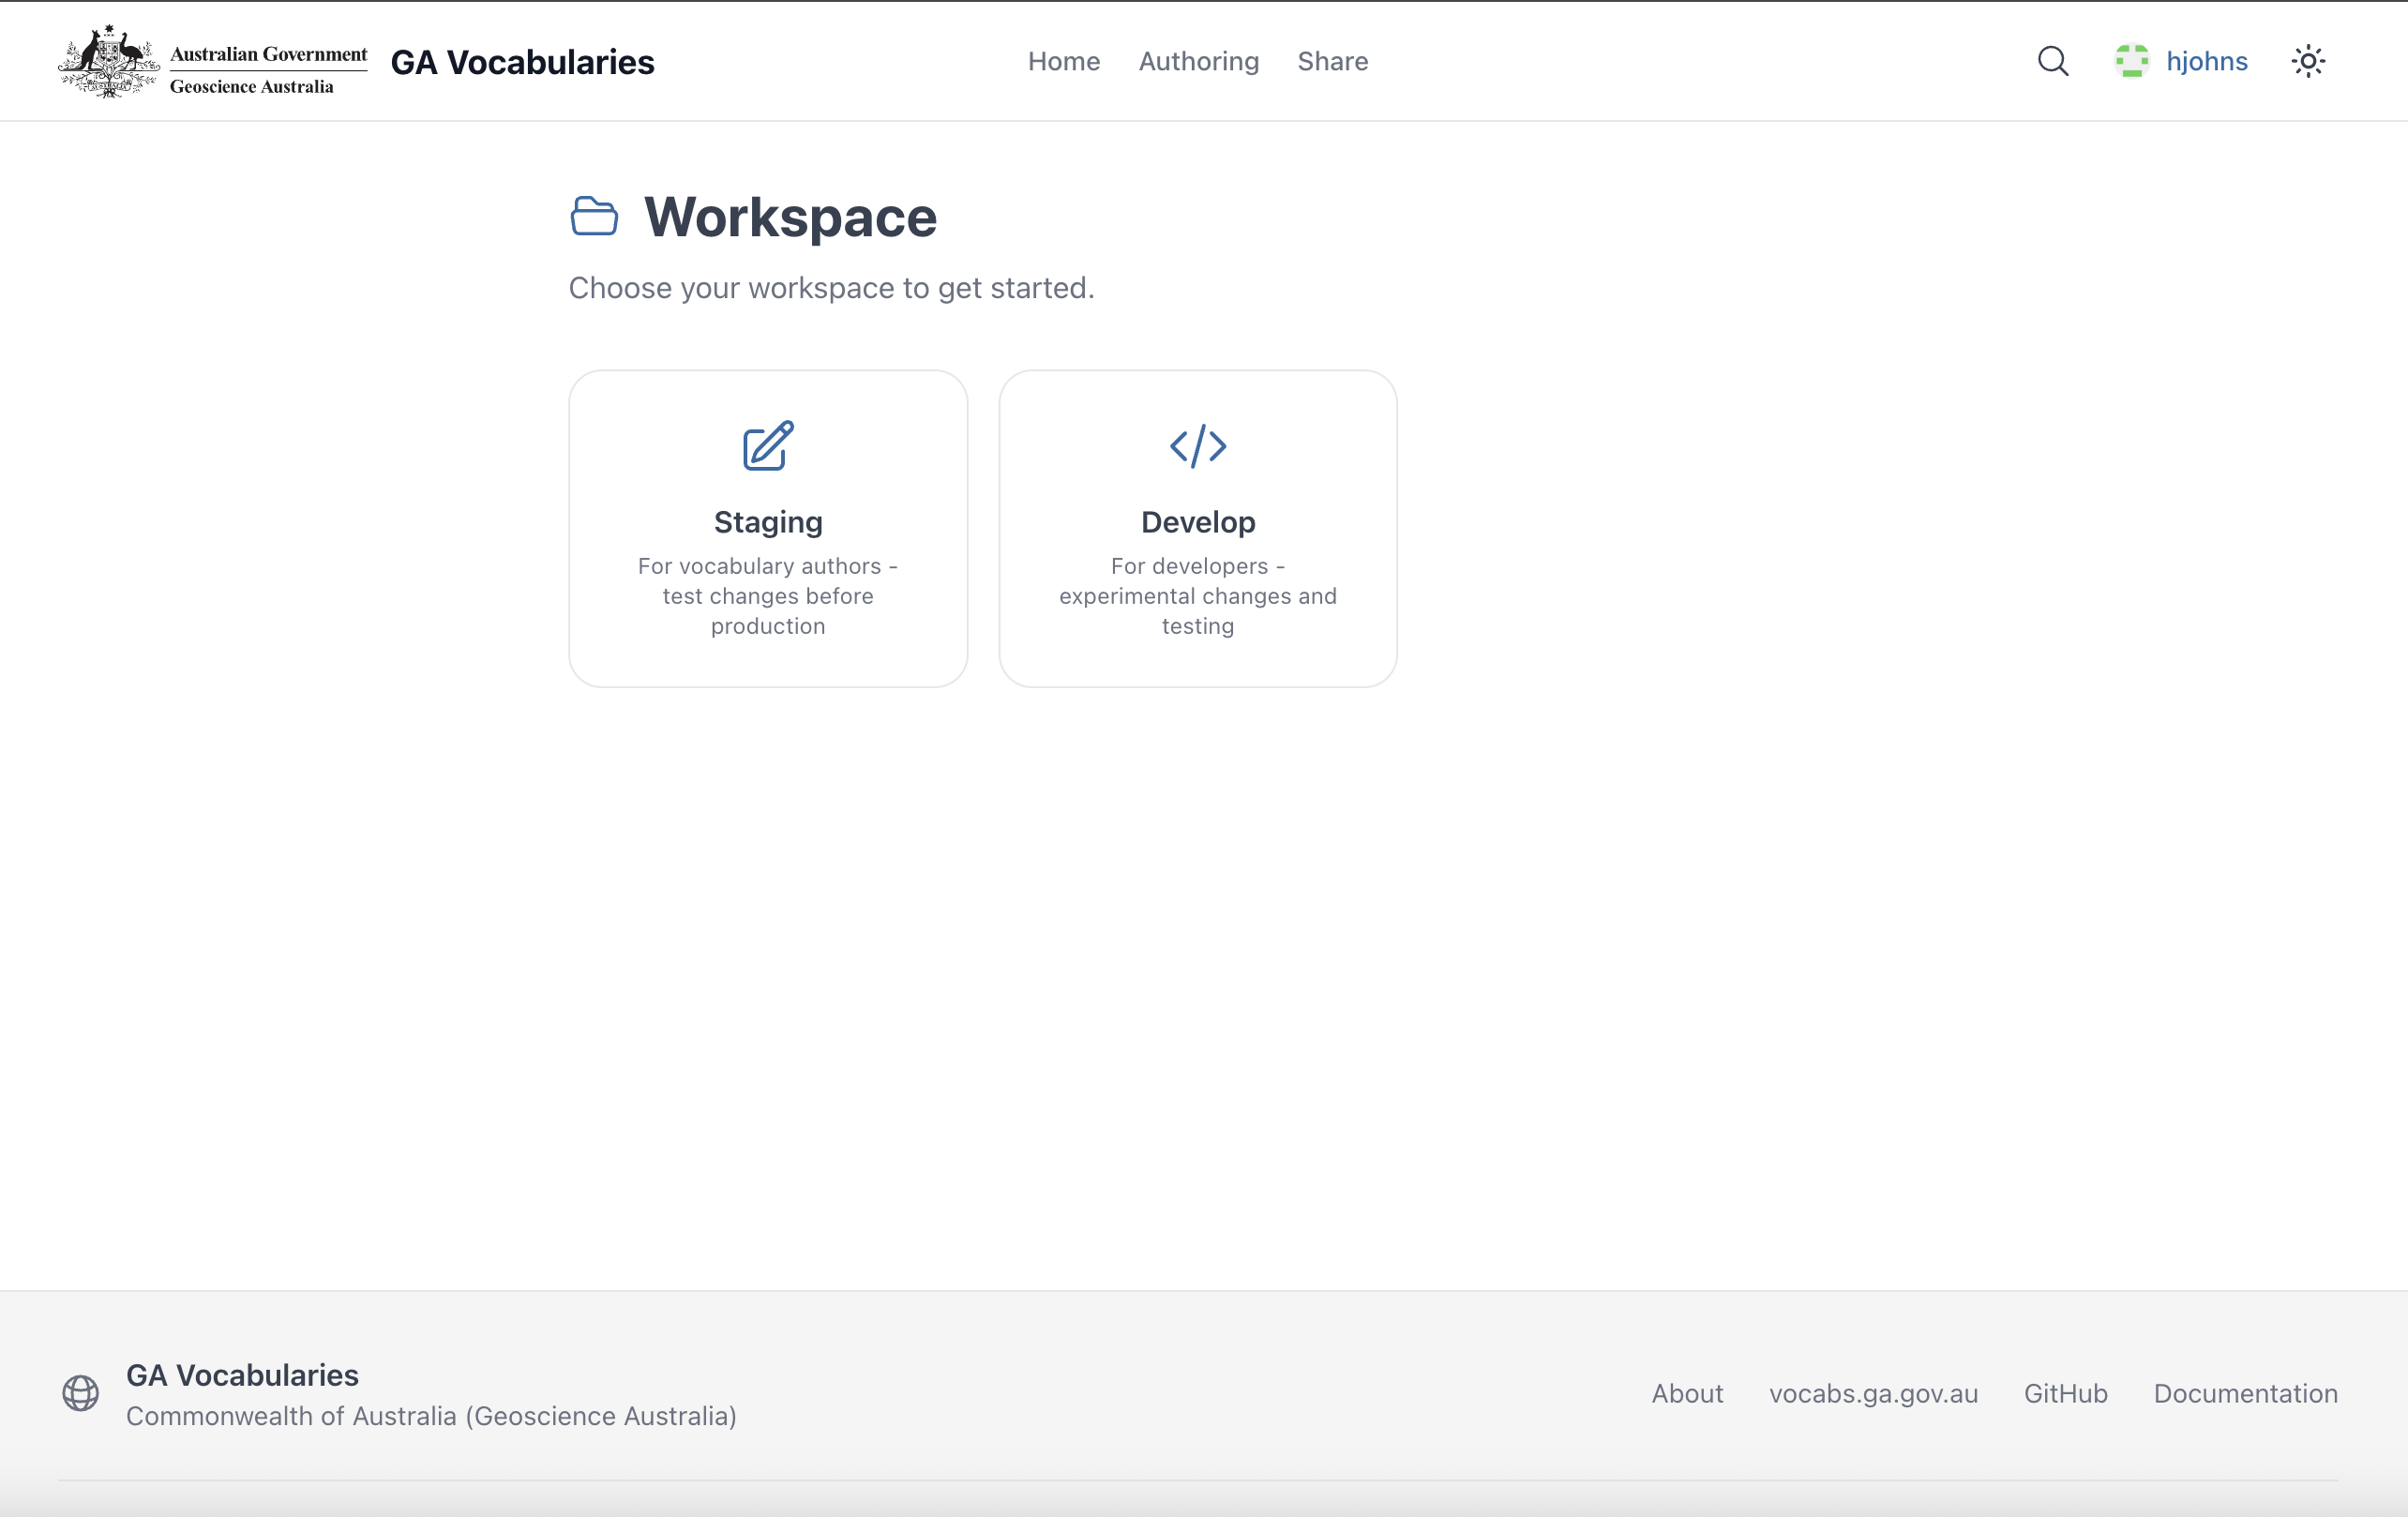The image size is (2408, 1517).
Task: Select the Staging workspace card title
Action: click(768, 522)
